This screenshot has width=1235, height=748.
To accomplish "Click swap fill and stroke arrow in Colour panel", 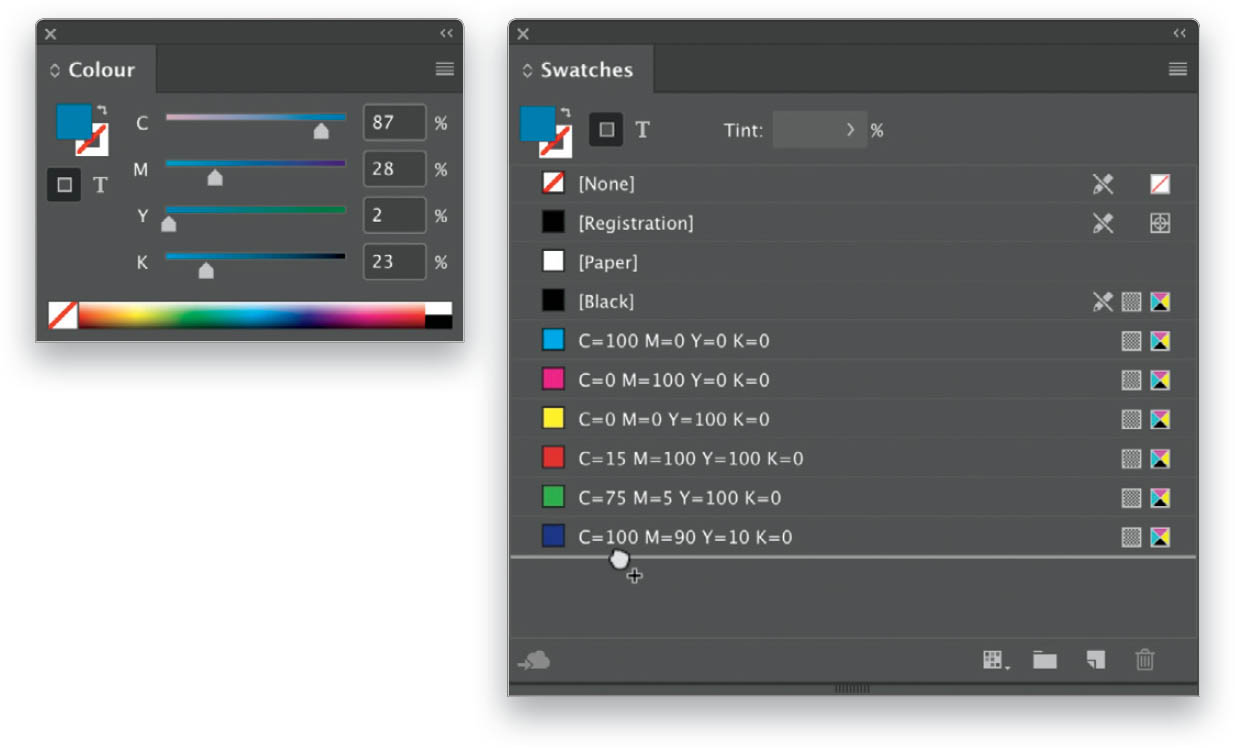I will tap(101, 111).
